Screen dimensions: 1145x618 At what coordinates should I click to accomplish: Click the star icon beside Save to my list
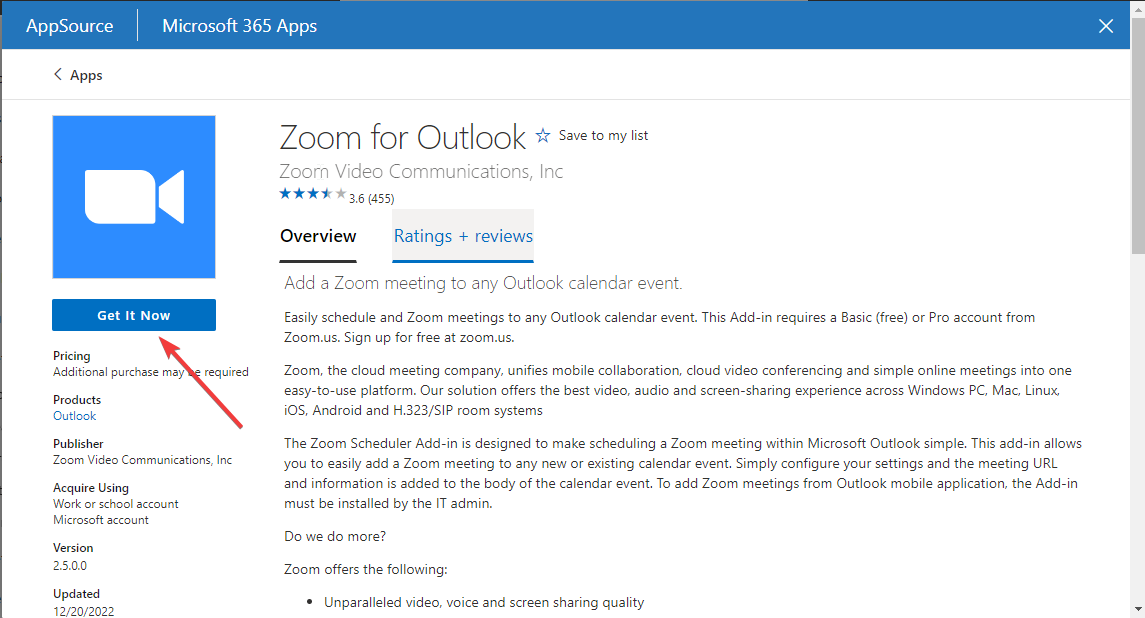coord(543,135)
